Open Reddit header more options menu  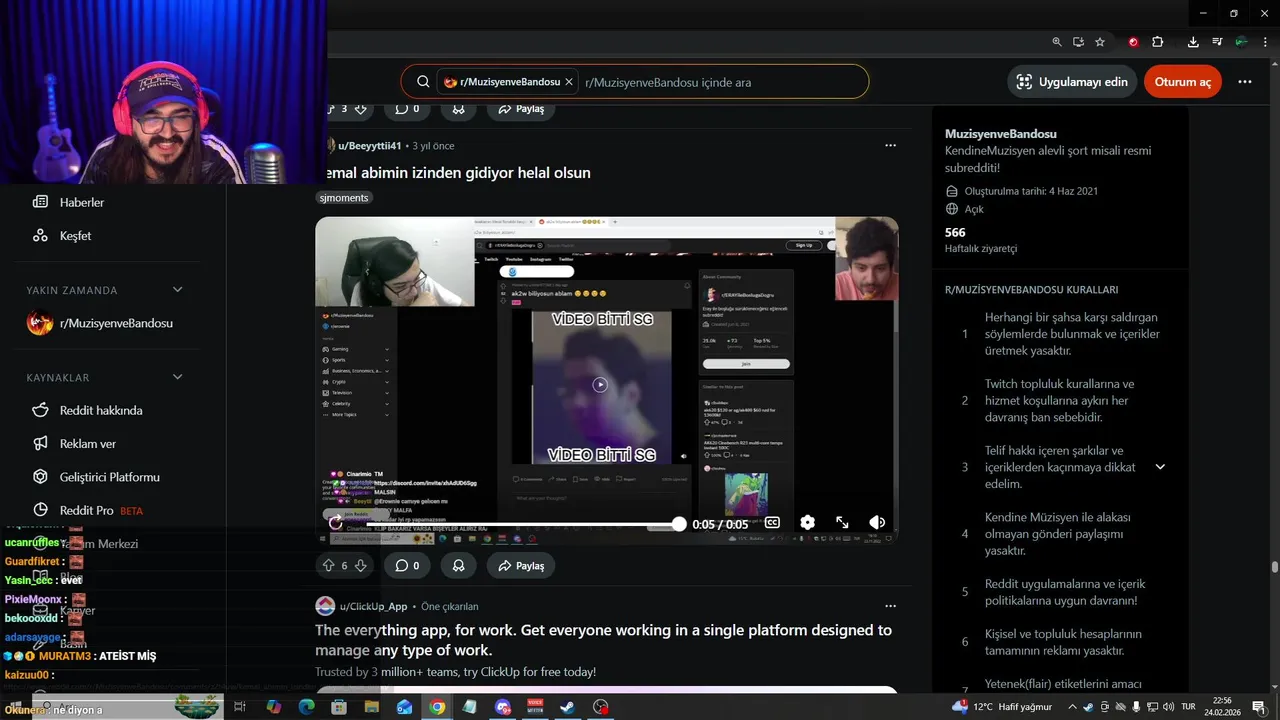click(x=1245, y=82)
